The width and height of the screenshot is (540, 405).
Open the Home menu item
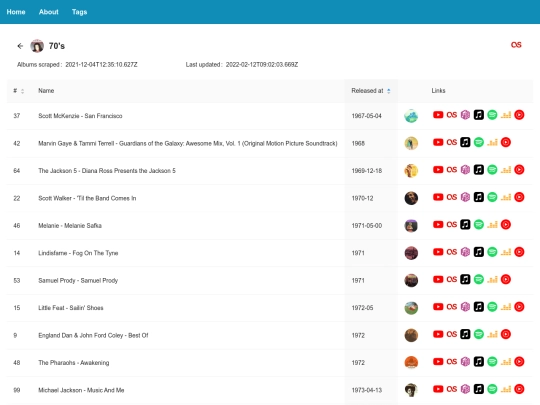pos(16,12)
